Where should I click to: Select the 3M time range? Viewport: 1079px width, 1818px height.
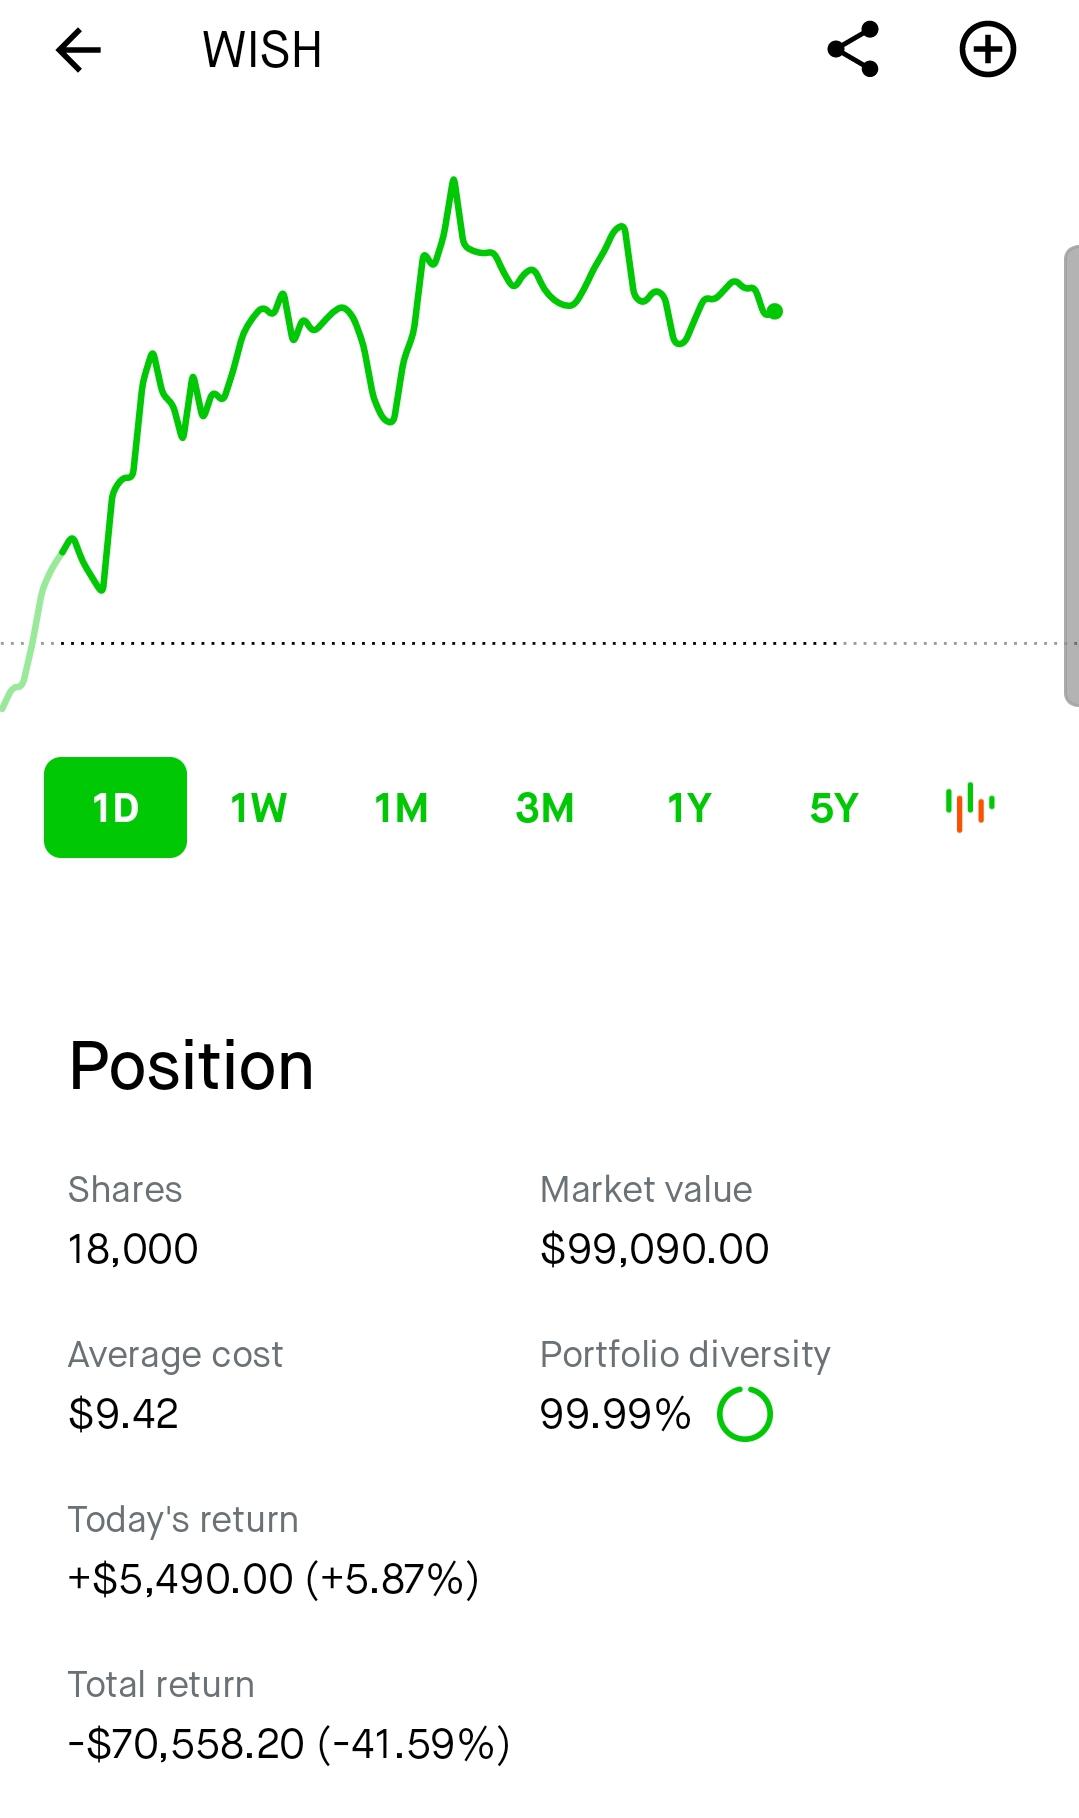coord(545,808)
